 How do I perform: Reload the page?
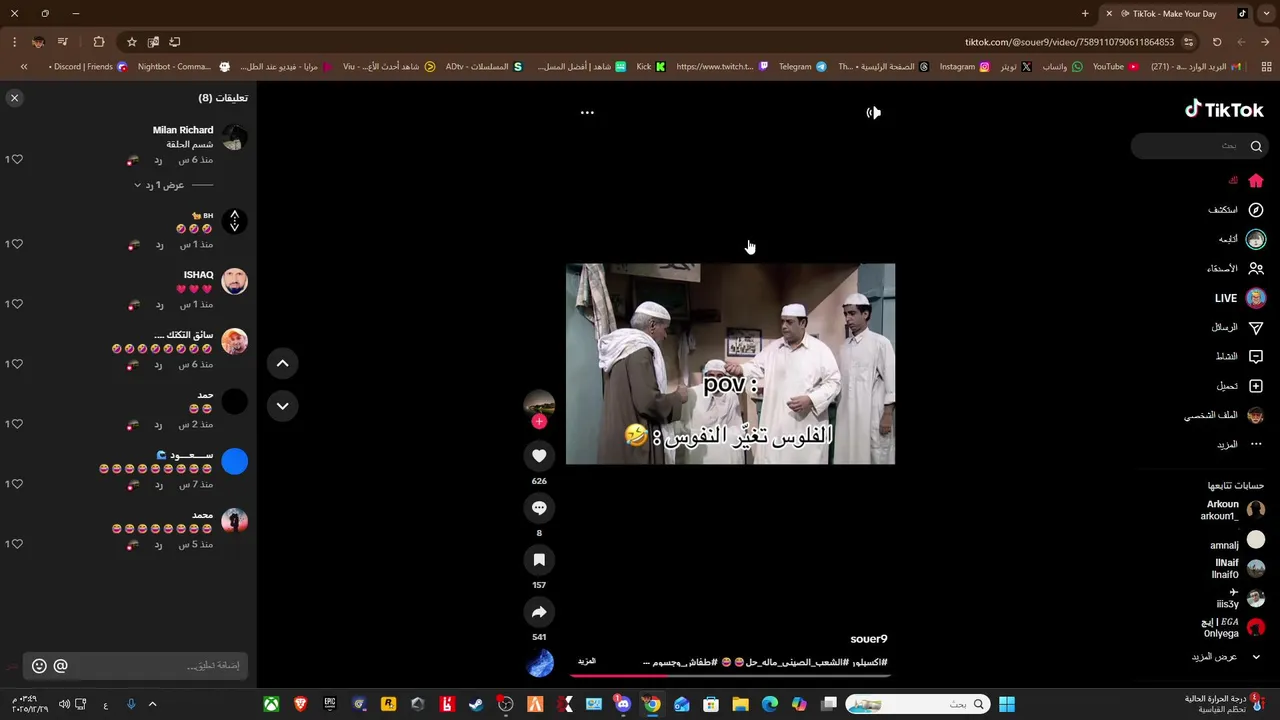pyautogui.click(x=1217, y=42)
